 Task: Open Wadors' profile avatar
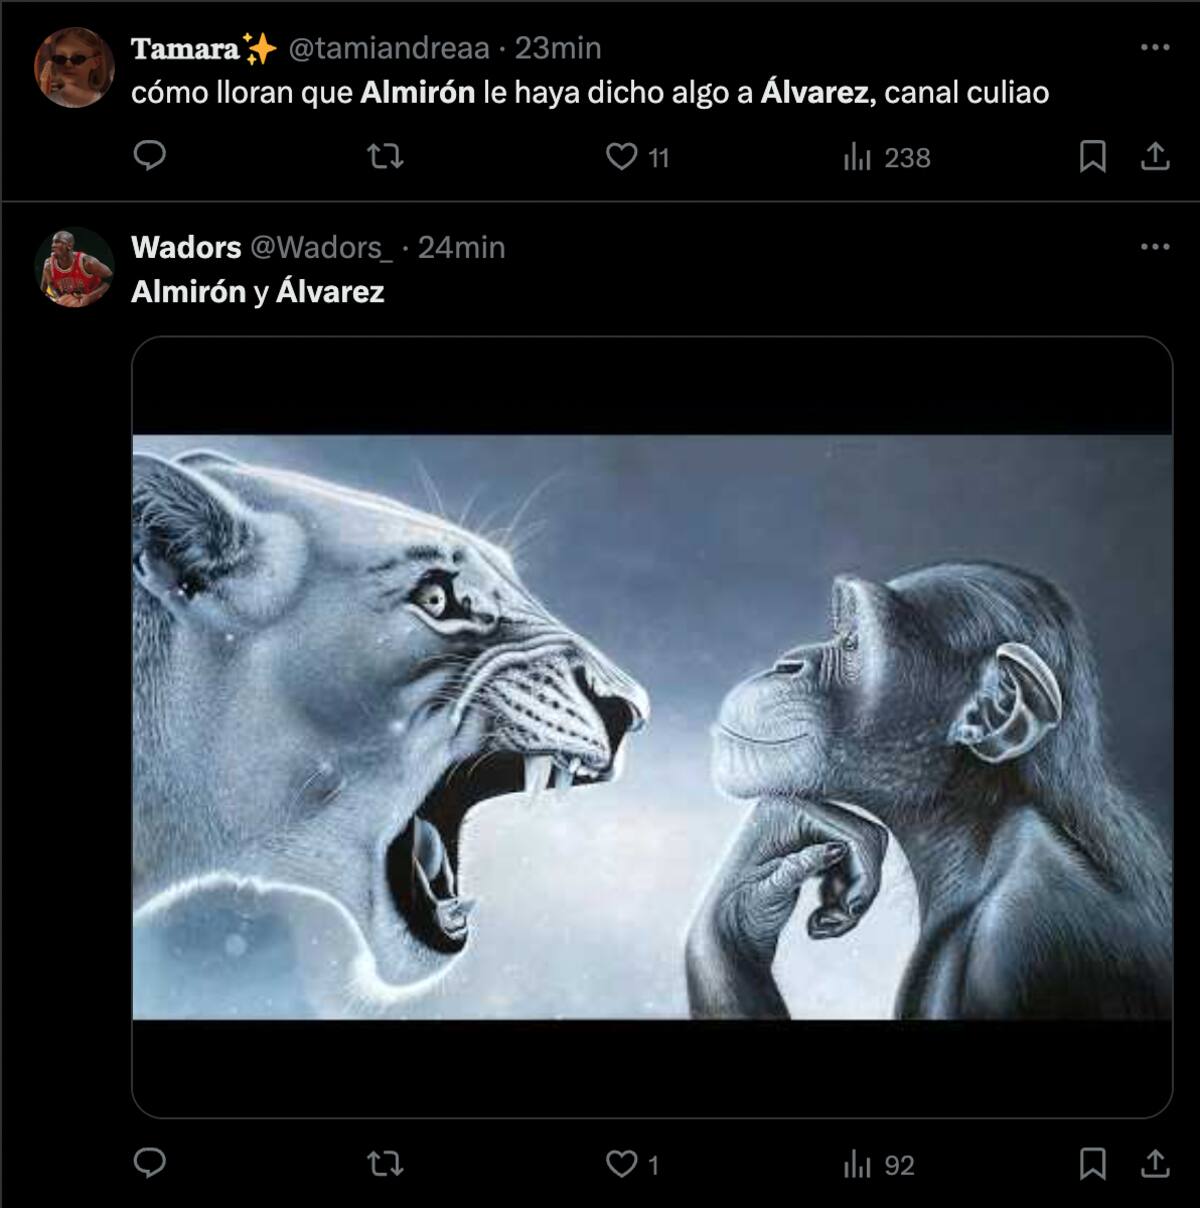[x=74, y=267]
